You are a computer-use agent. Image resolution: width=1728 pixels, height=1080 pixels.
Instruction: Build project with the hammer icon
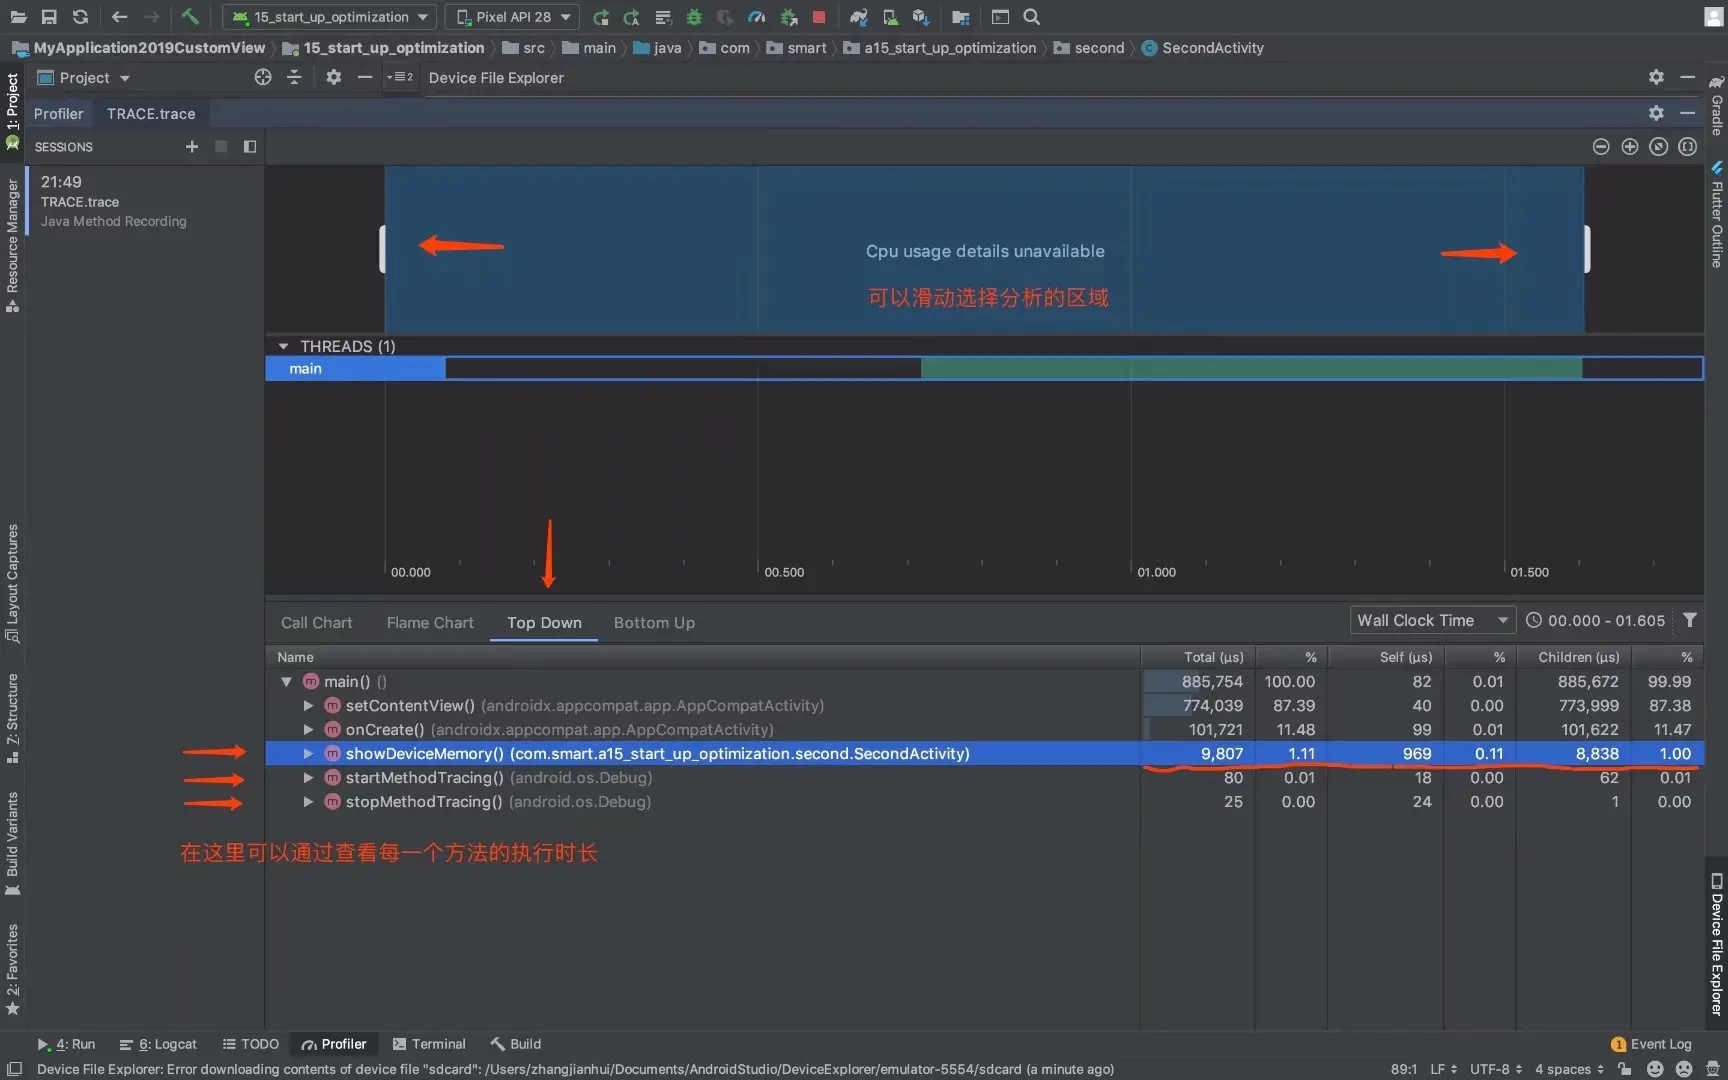190,17
